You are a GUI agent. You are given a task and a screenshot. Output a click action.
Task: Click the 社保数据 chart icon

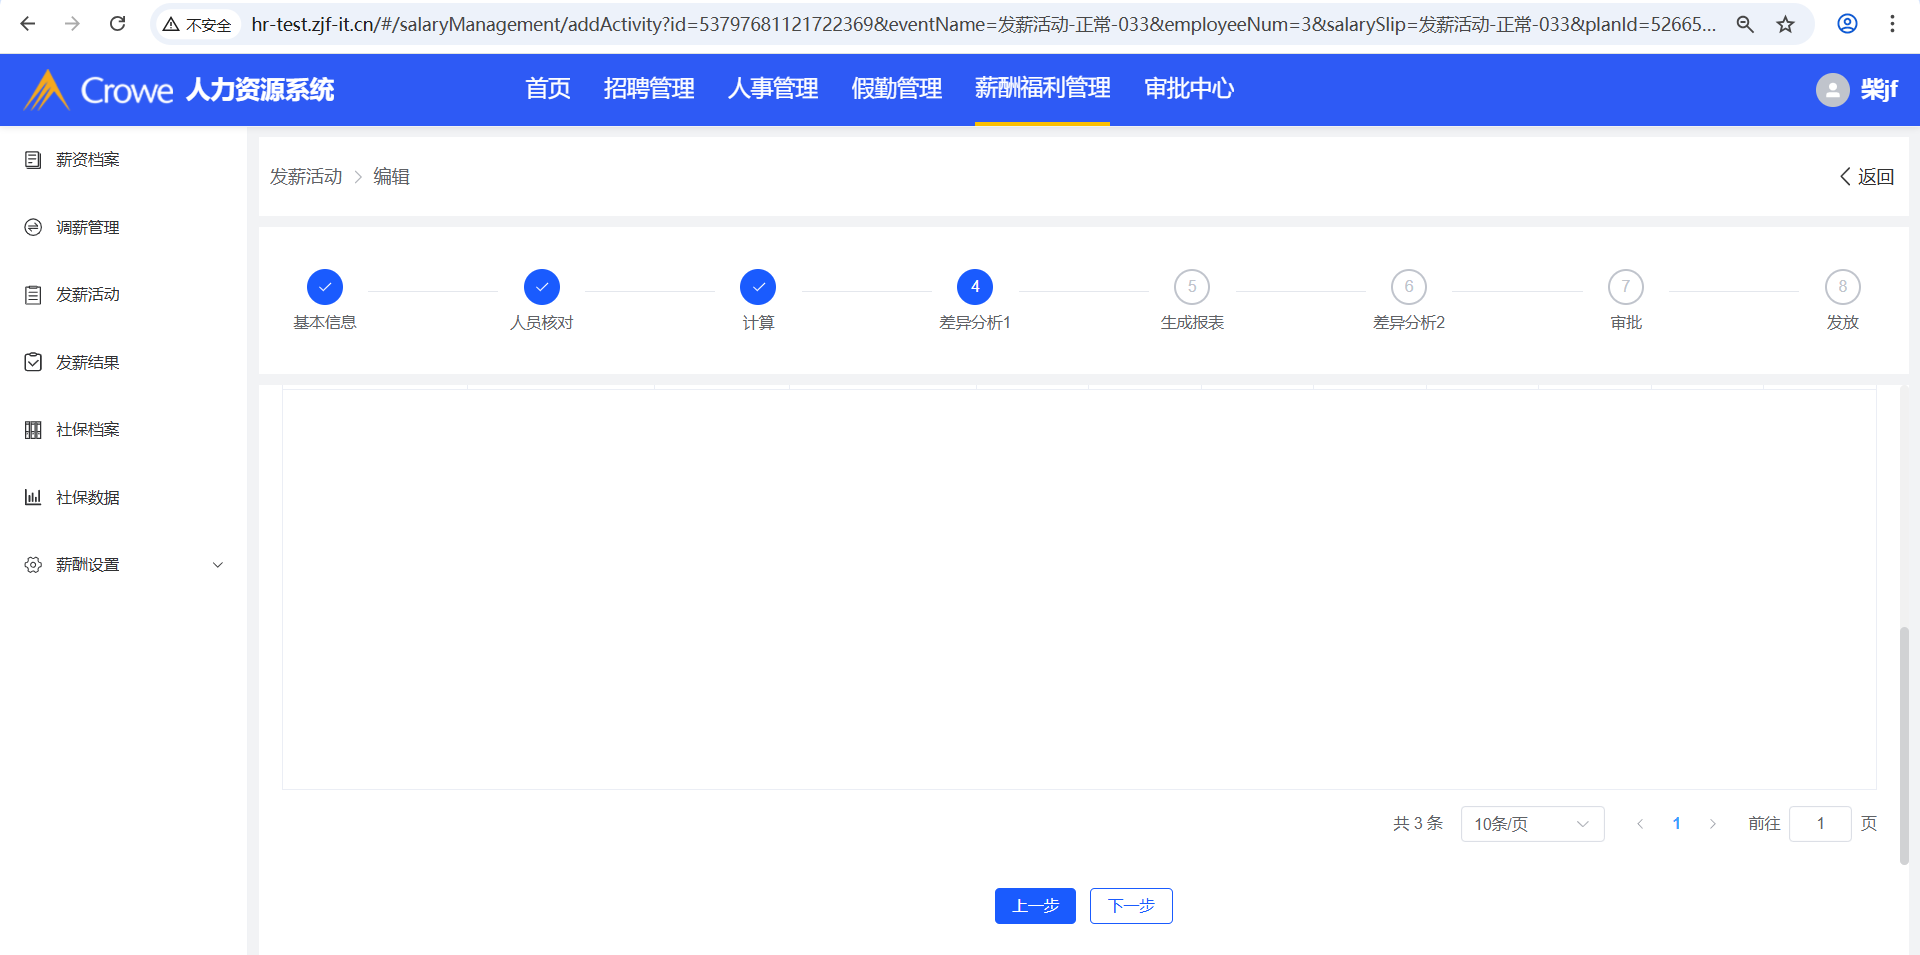click(x=33, y=497)
